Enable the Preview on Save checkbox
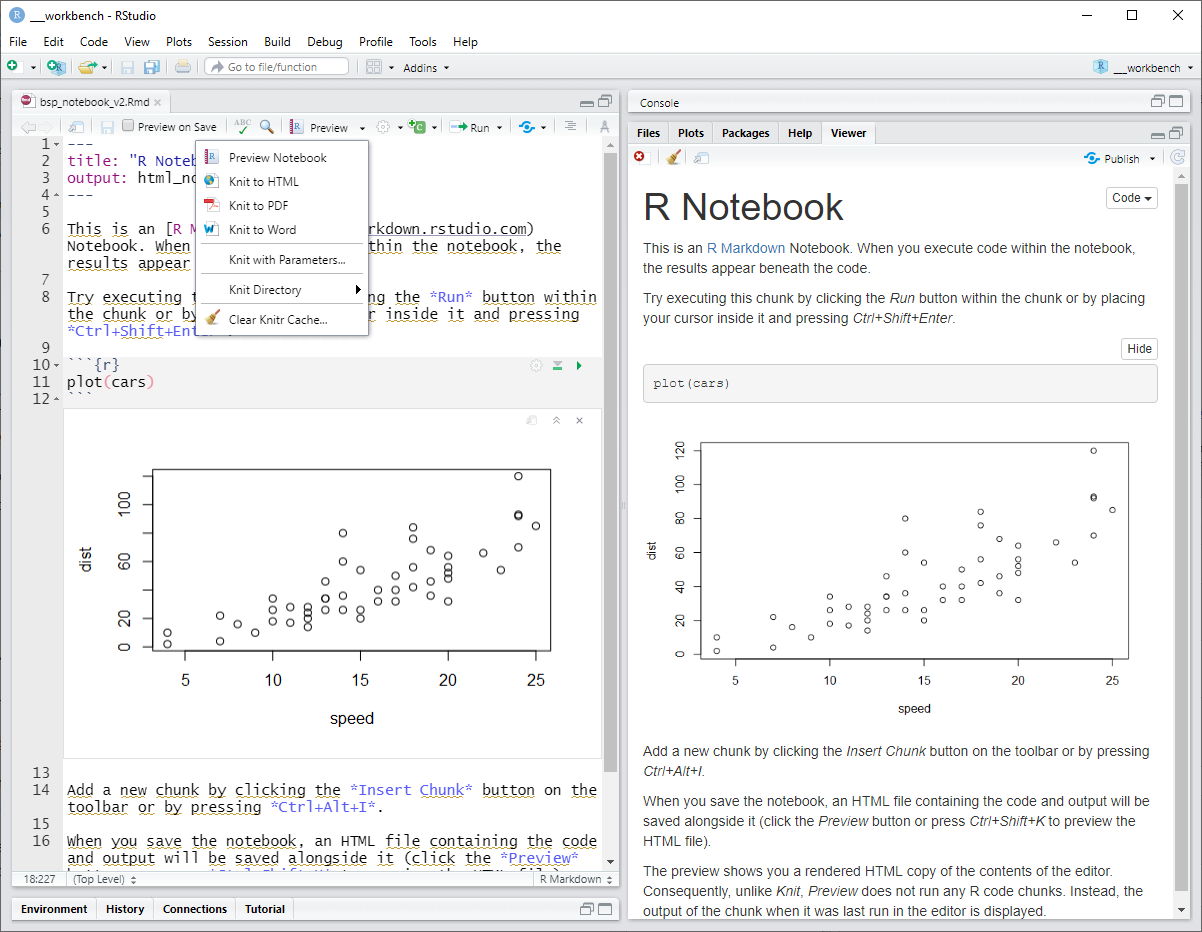 [x=128, y=126]
